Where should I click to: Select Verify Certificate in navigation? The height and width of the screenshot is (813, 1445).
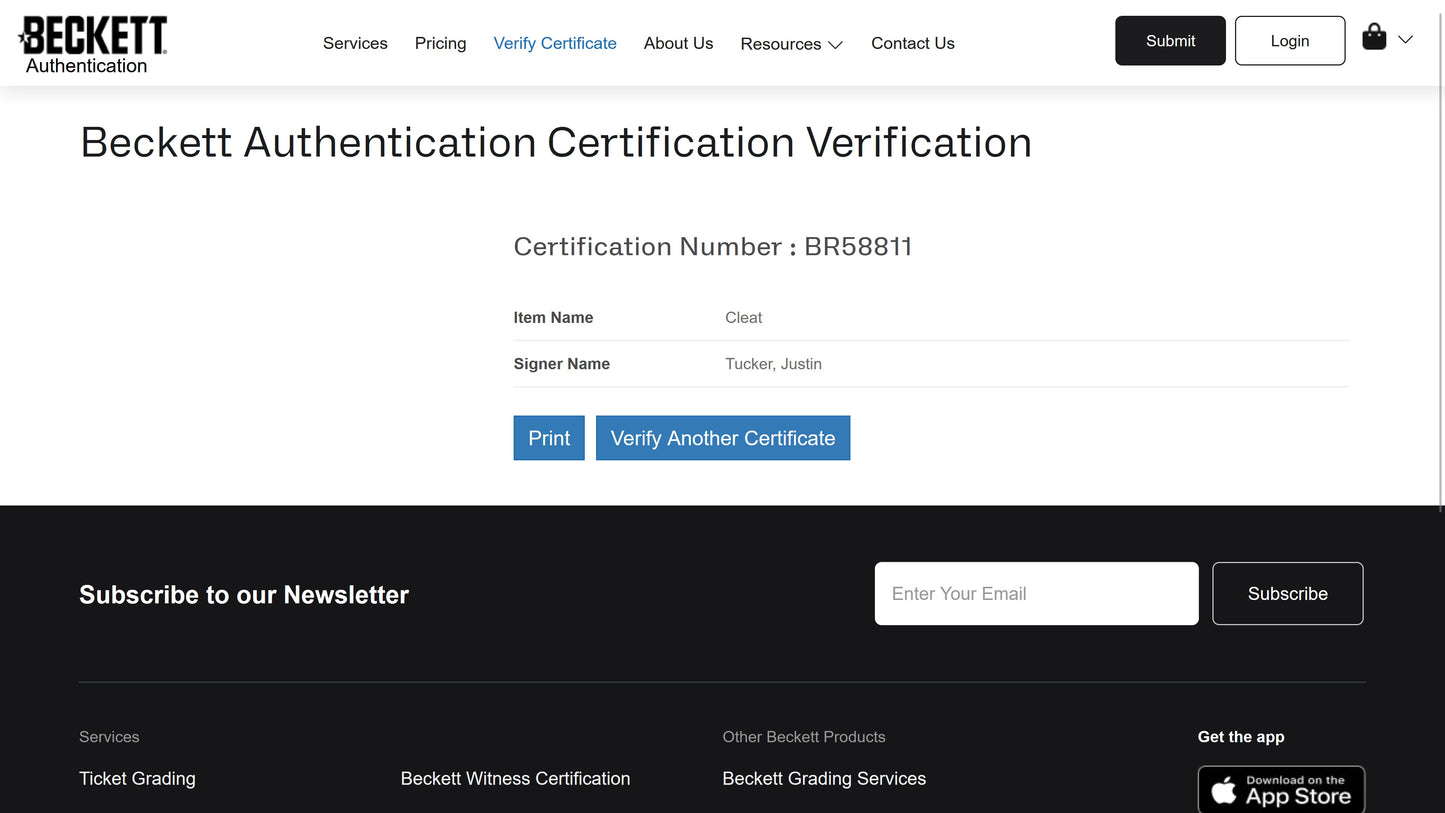point(555,43)
